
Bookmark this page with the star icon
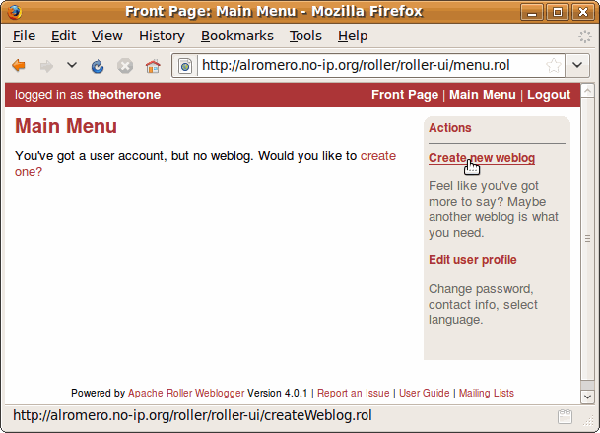click(553, 66)
